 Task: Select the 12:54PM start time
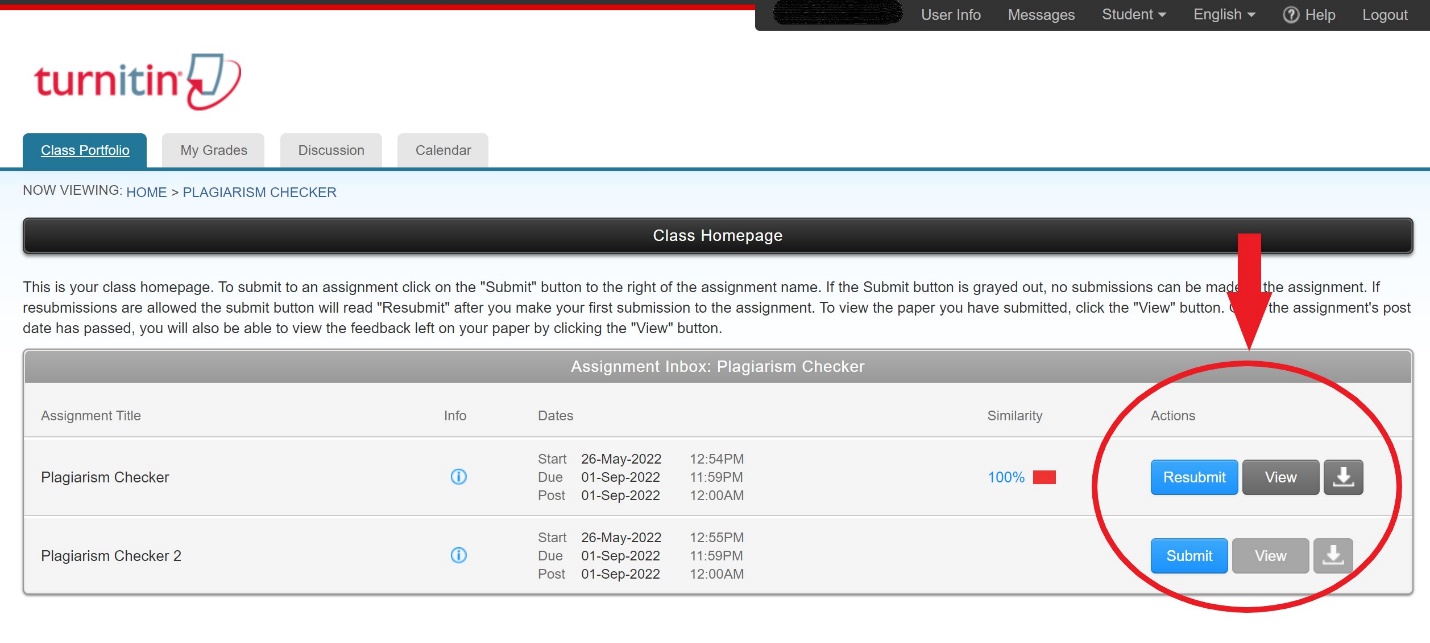717,459
